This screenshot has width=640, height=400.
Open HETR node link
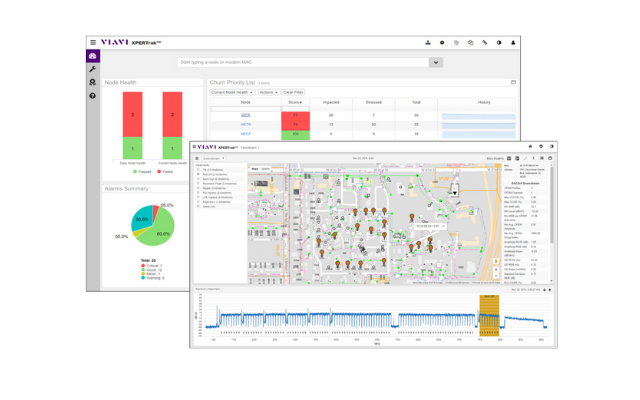pos(246,124)
